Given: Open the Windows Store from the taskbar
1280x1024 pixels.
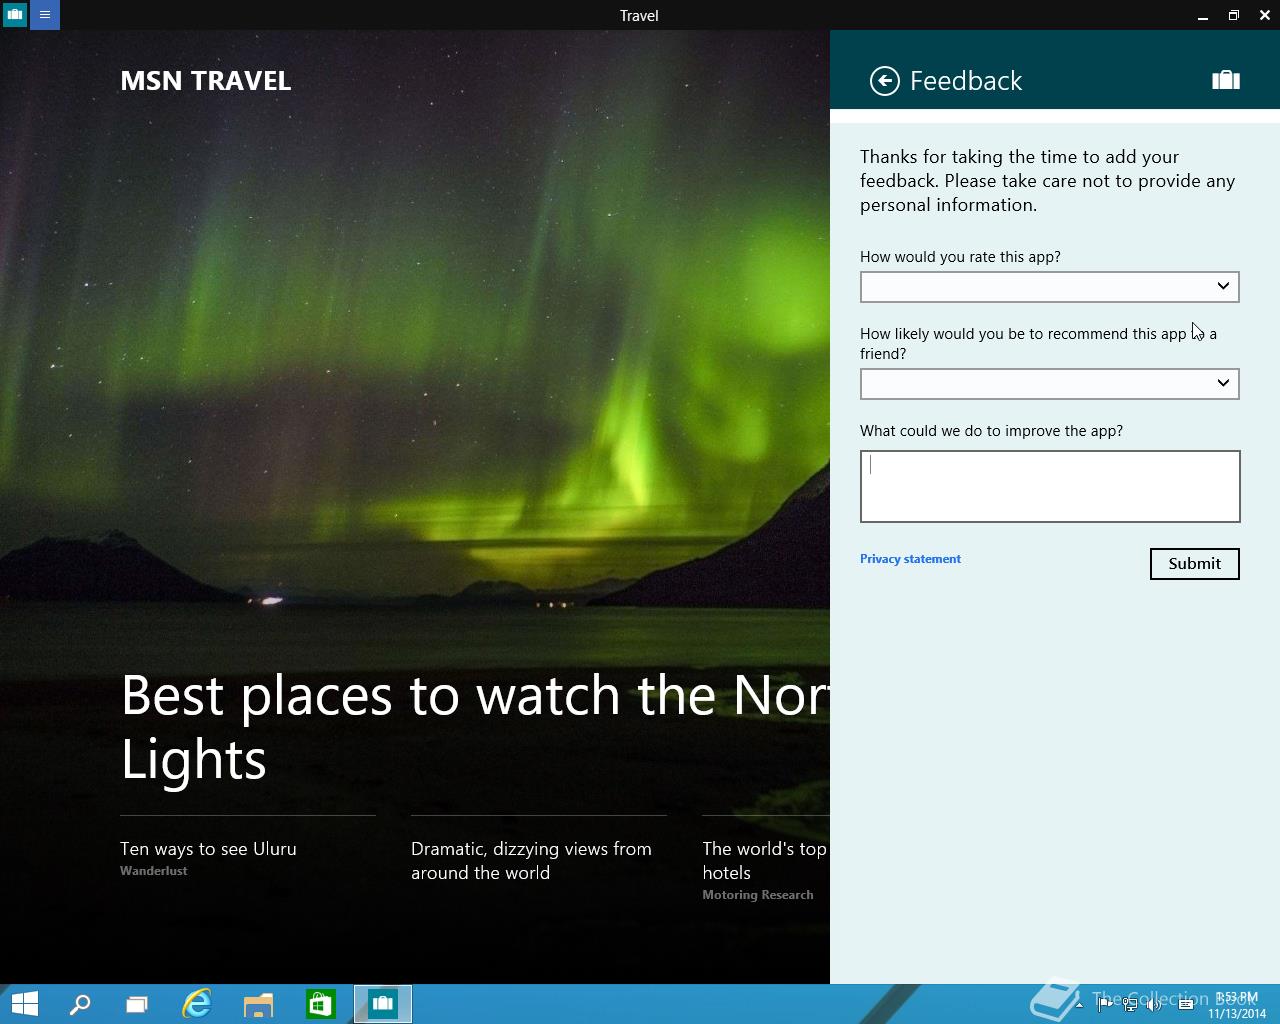Looking at the screenshot, I should (320, 1004).
